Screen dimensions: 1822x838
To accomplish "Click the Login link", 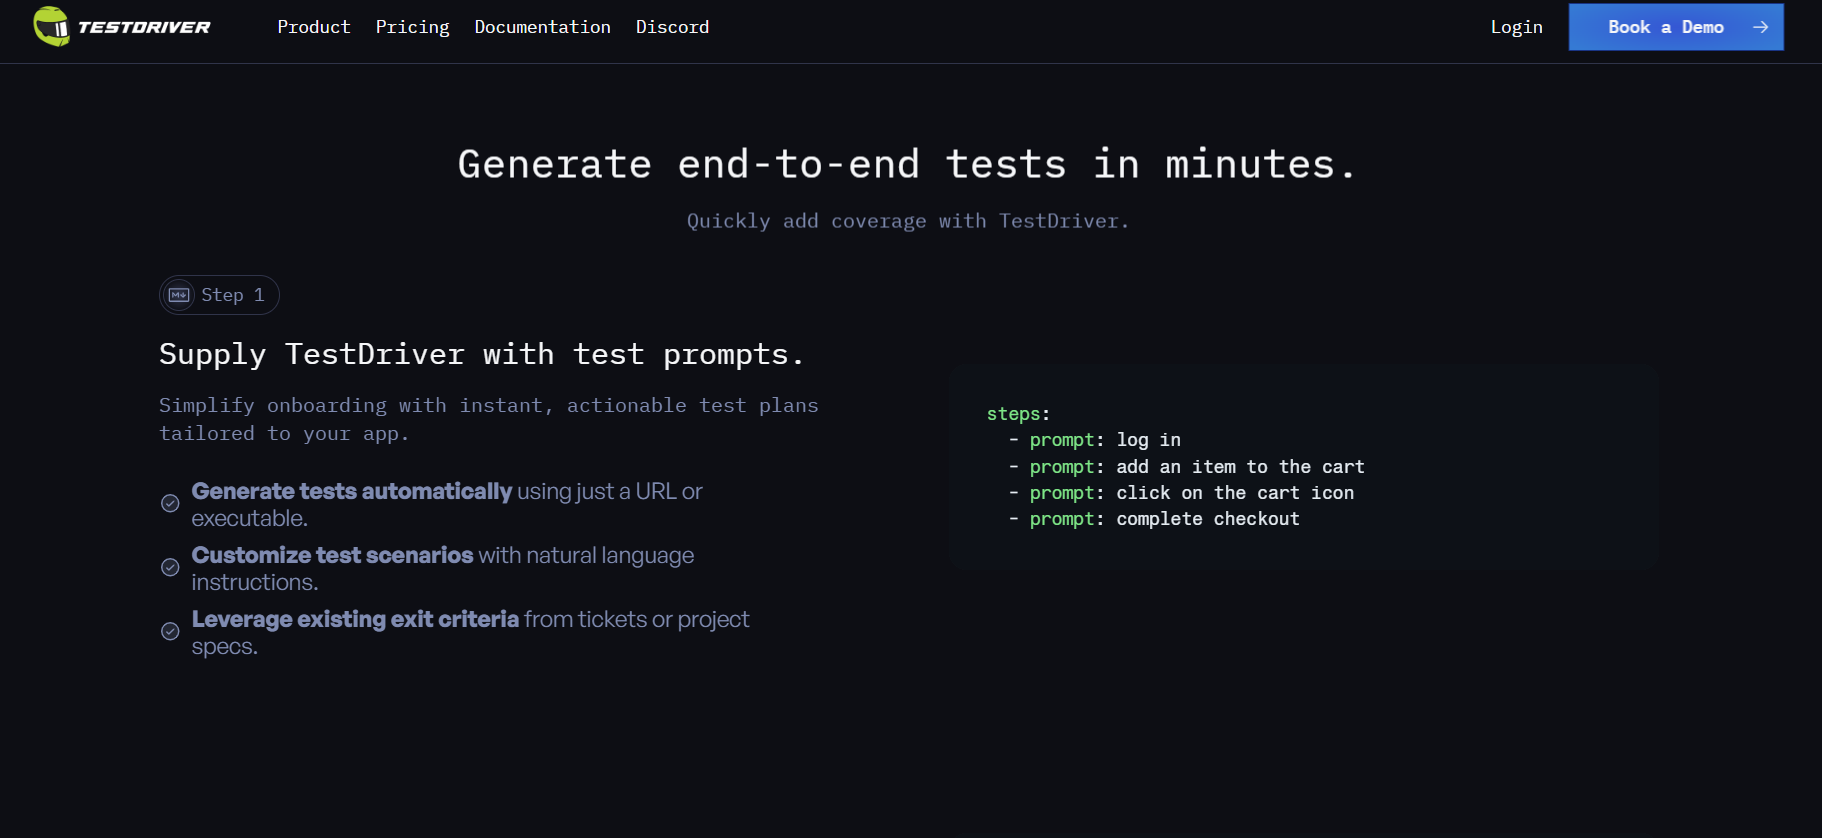I will (x=1516, y=27).
